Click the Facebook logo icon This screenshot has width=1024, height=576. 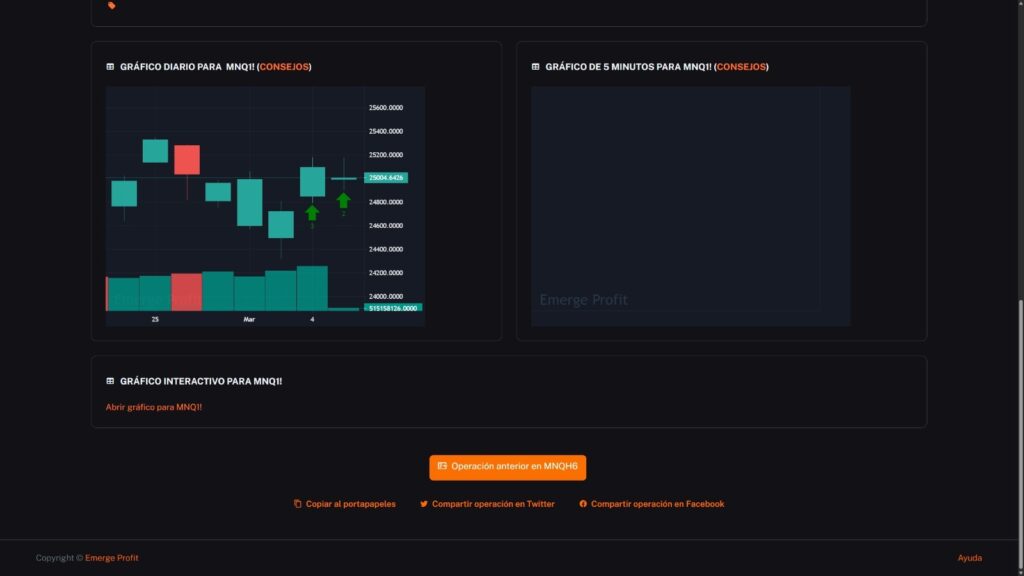click(x=583, y=504)
